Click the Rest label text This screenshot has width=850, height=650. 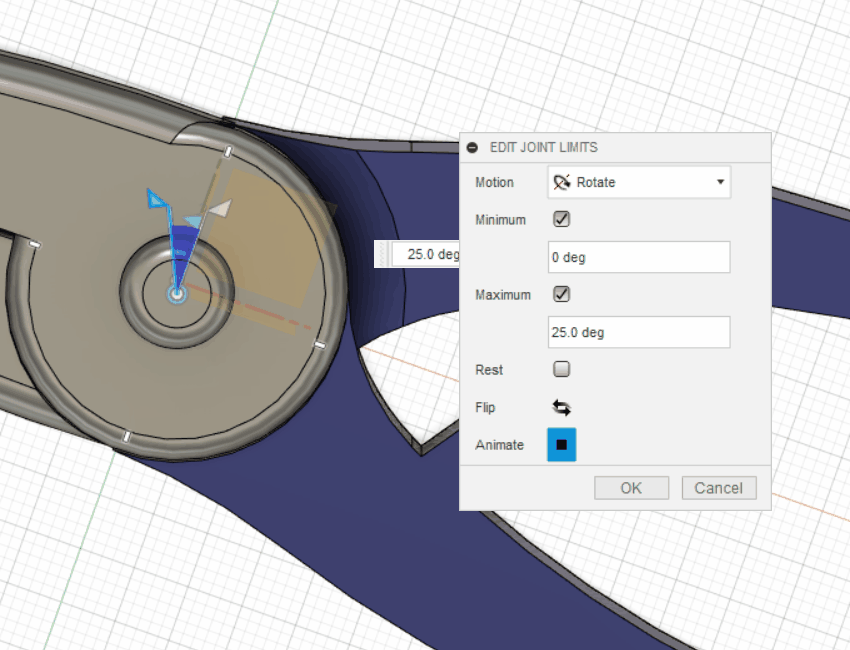tap(489, 370)
